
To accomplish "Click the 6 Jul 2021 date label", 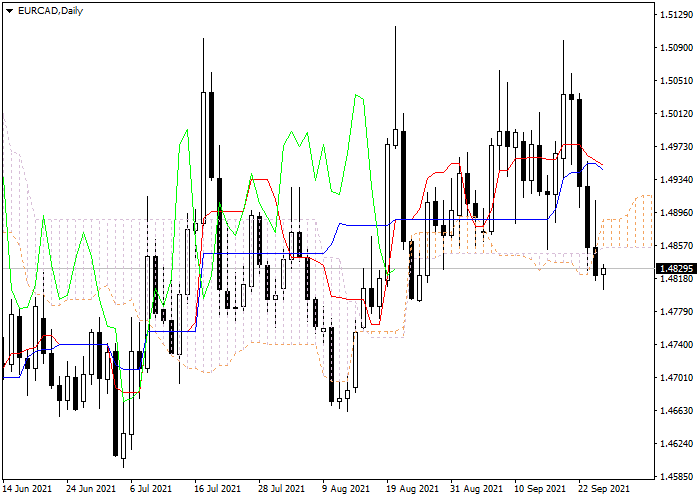I will tap(151, 489).
